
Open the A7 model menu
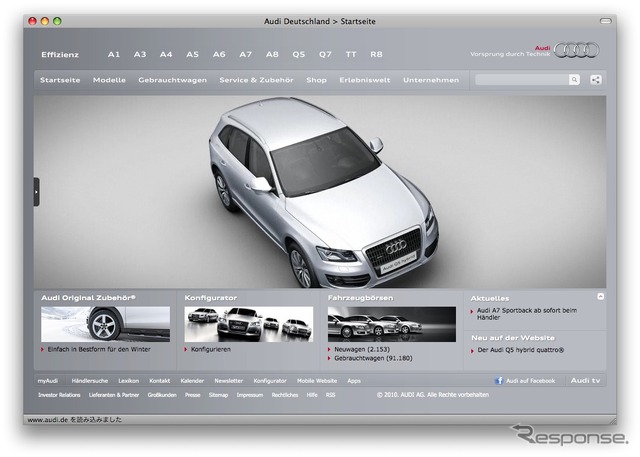pyautogui.click(x=245, y=54)
